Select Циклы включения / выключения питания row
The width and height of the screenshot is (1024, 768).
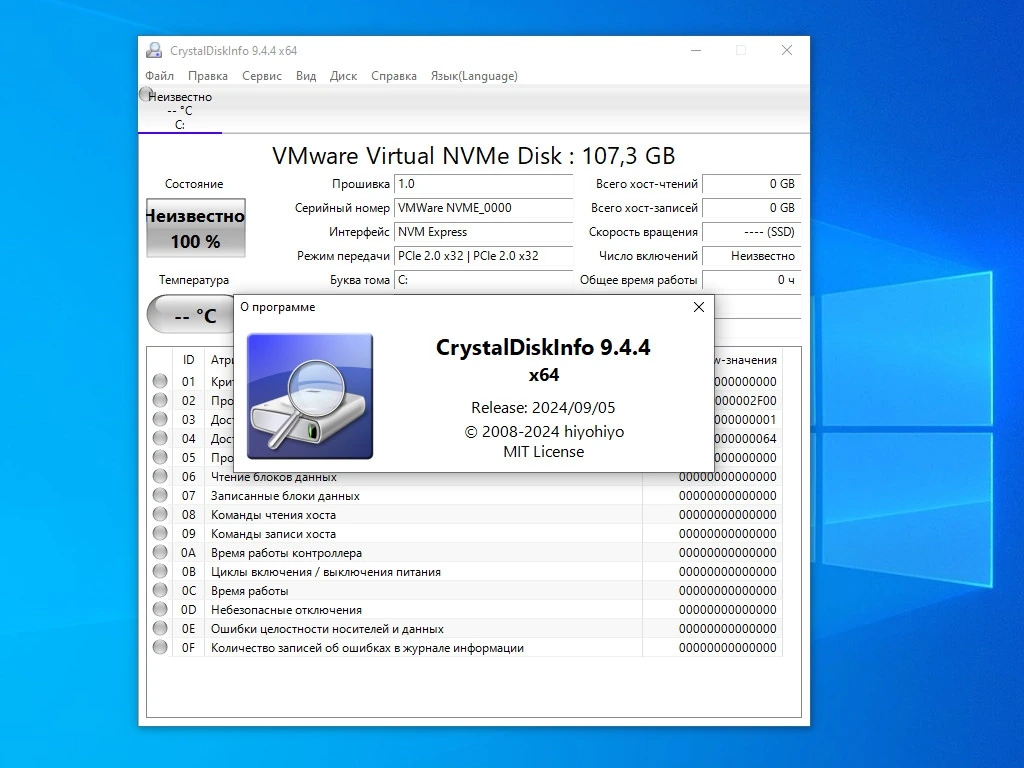(x=465, y=571)
